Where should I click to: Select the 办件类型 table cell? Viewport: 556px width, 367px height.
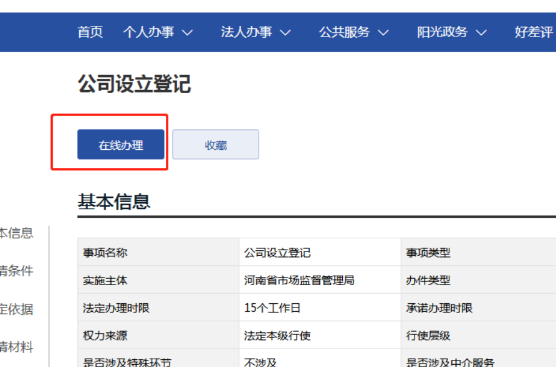(479, 280)
